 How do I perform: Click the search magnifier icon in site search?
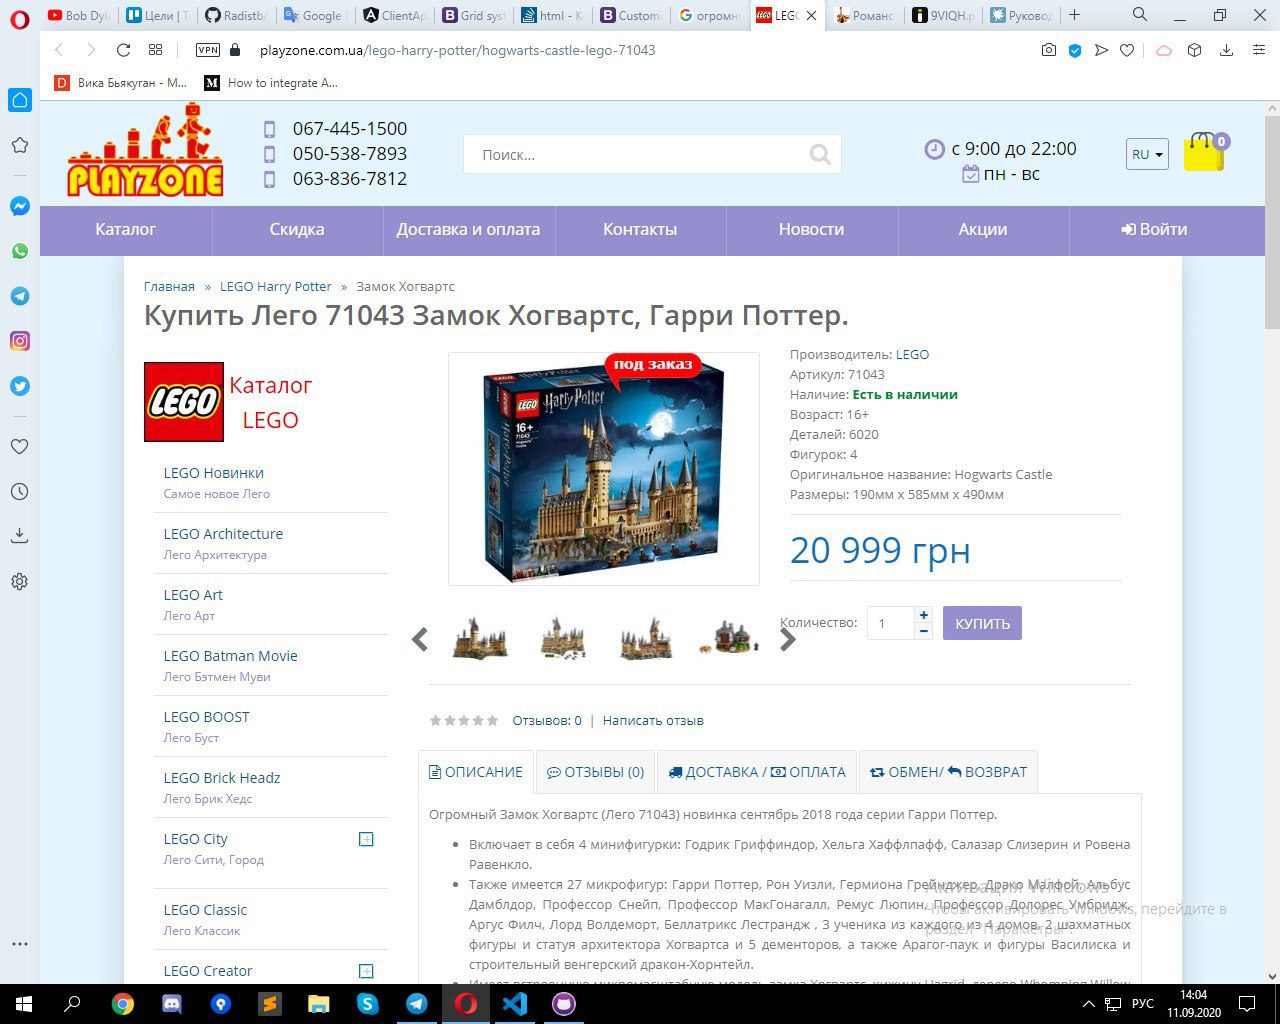[820, 154]
